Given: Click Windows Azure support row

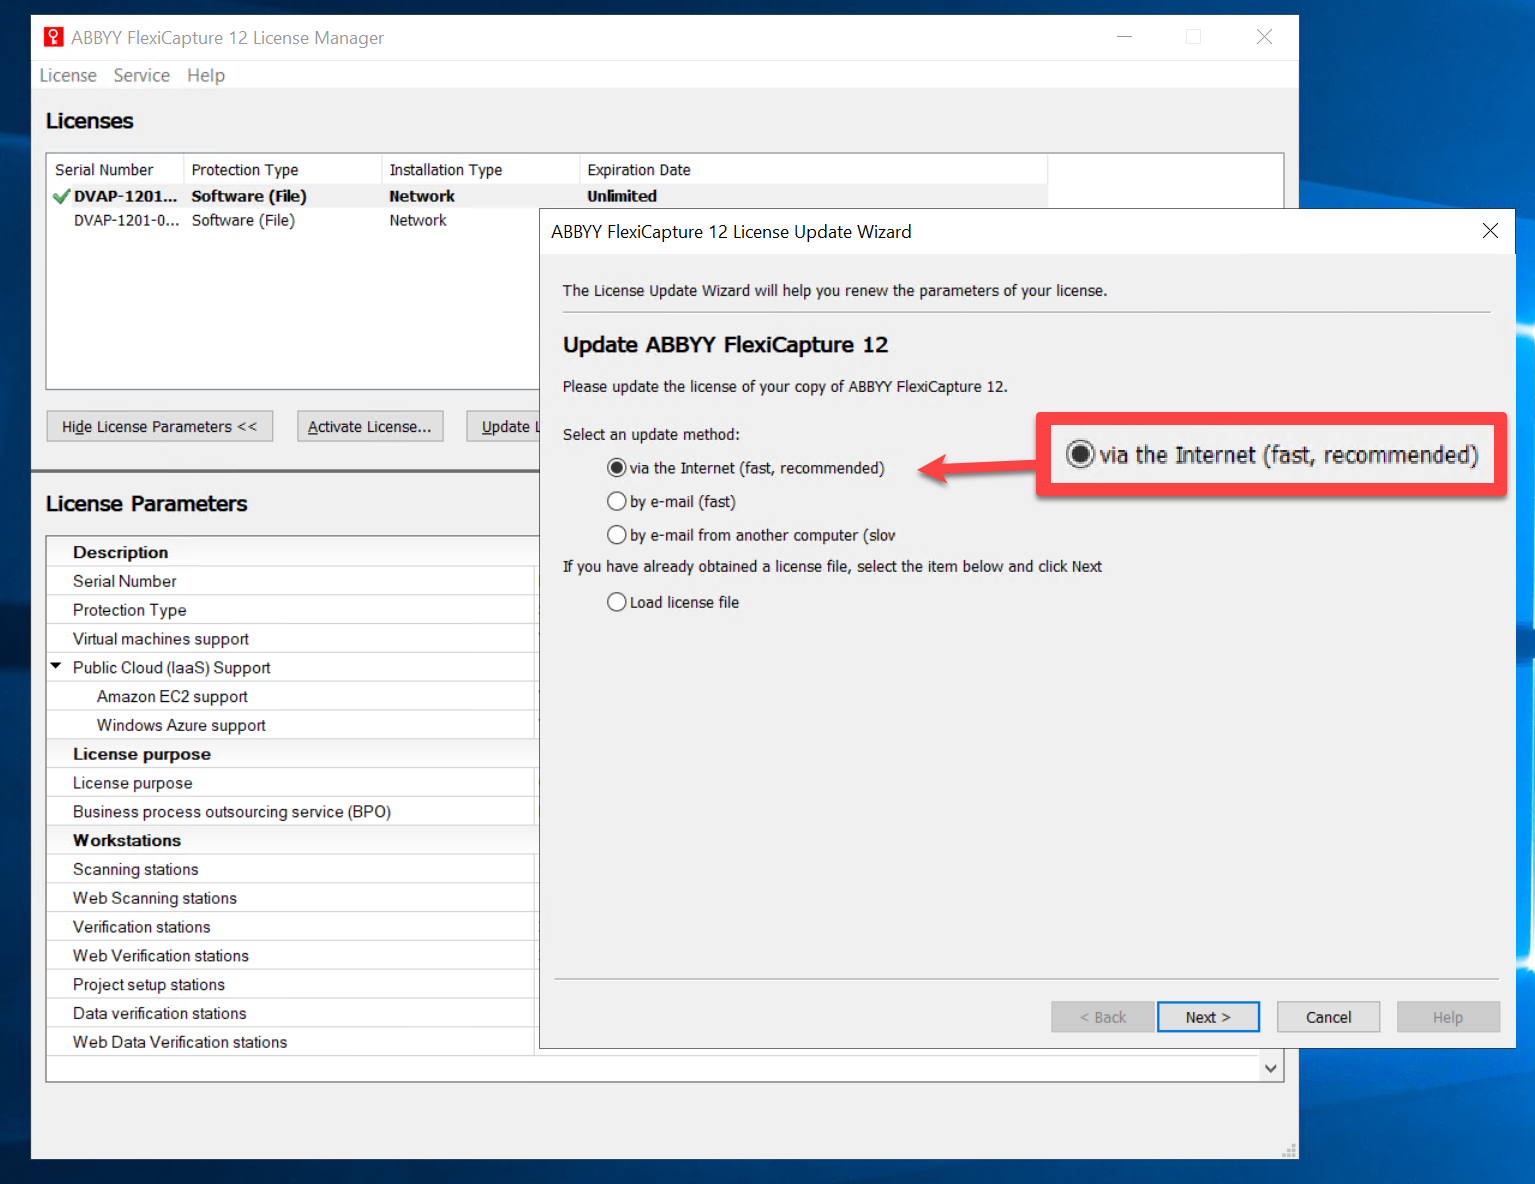Looking at the screenshot, I should [291, 725].
